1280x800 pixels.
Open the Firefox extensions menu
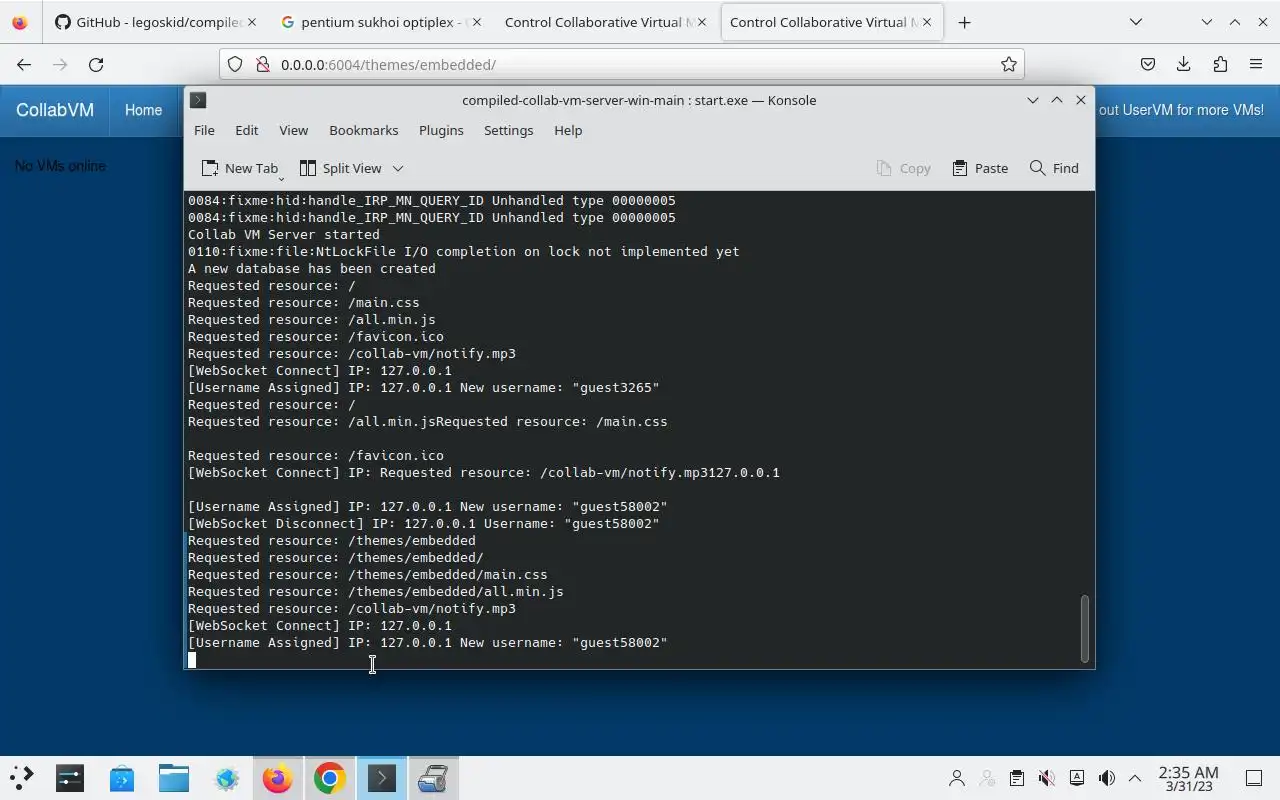pos(1220,64)
